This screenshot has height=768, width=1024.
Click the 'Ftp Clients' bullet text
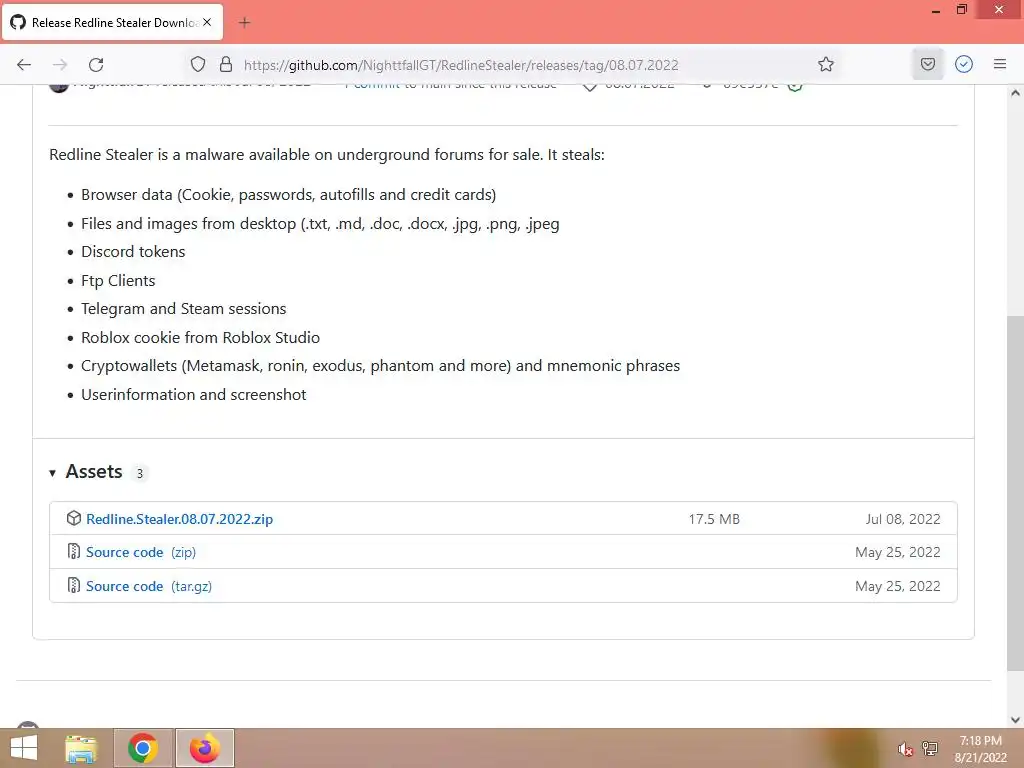[118, 281]
